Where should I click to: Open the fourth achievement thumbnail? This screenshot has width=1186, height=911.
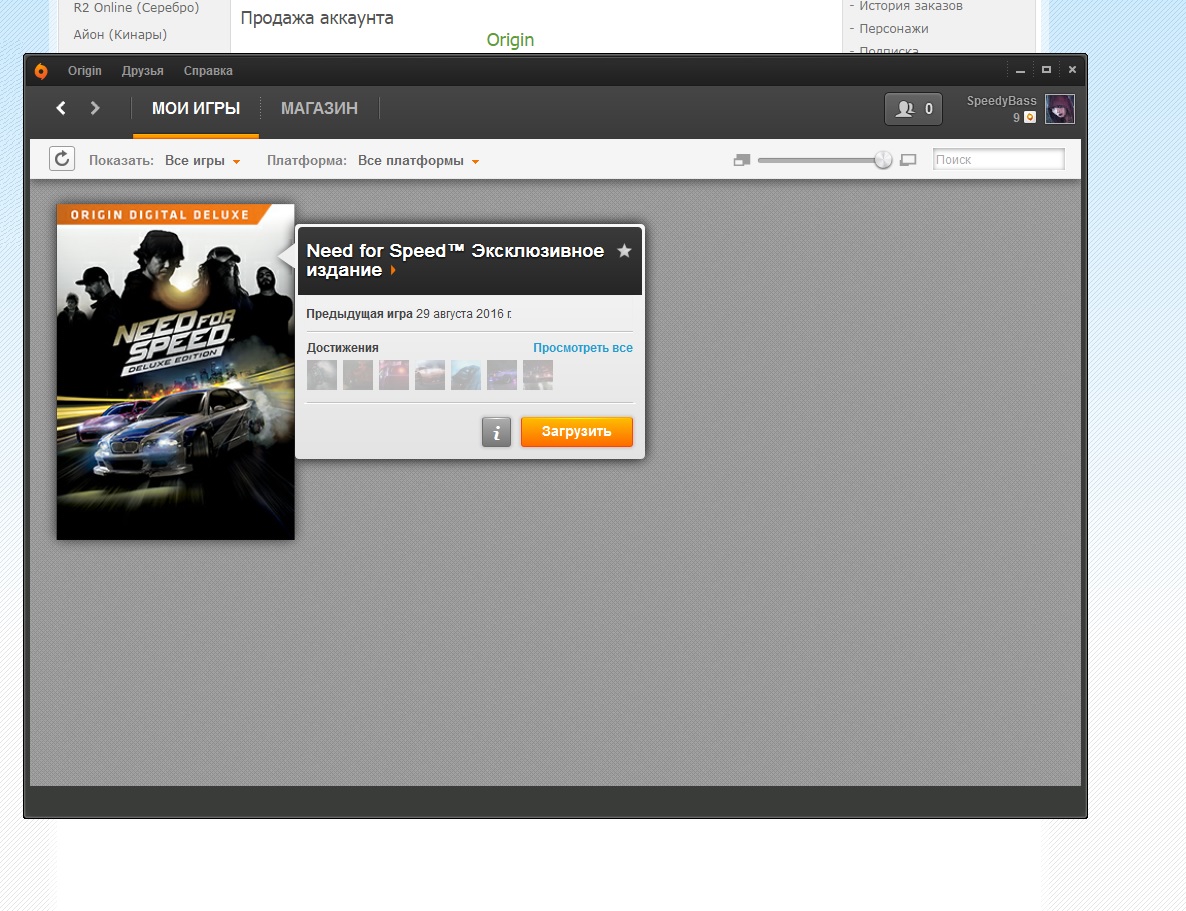430,375
